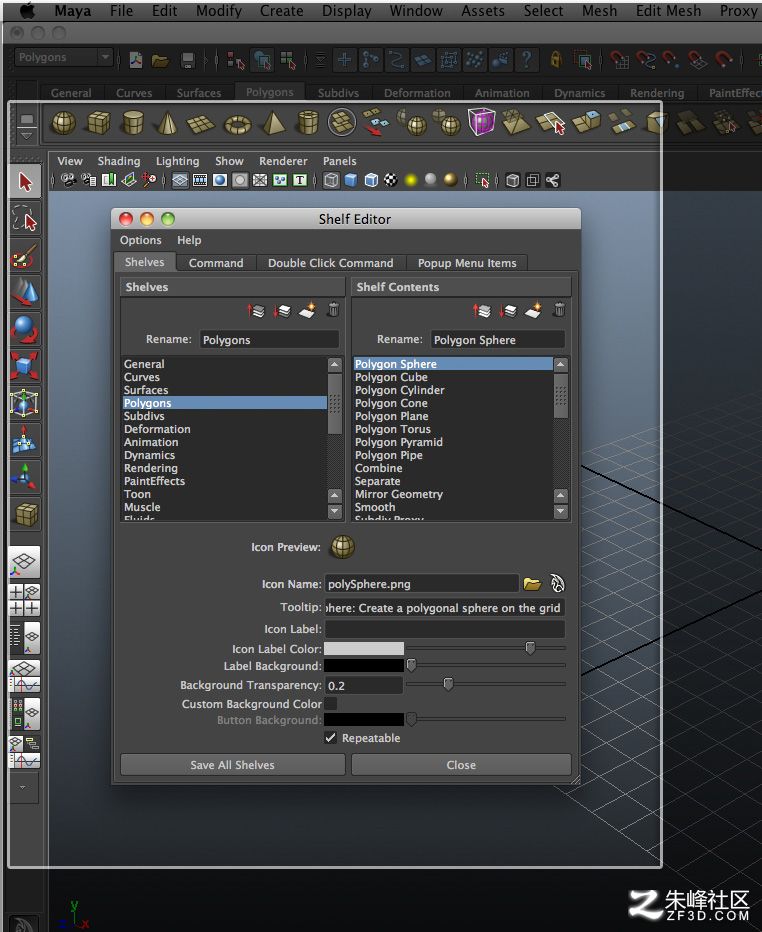Toggle film gate in viewport toolbar

coord(200,180)
